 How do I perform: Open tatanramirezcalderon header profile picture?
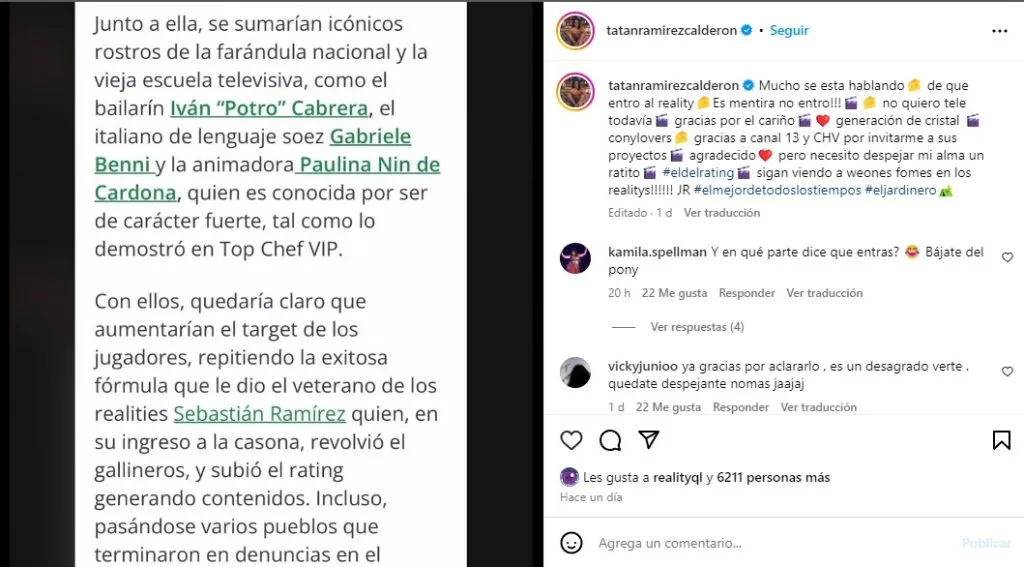(575, 30)
